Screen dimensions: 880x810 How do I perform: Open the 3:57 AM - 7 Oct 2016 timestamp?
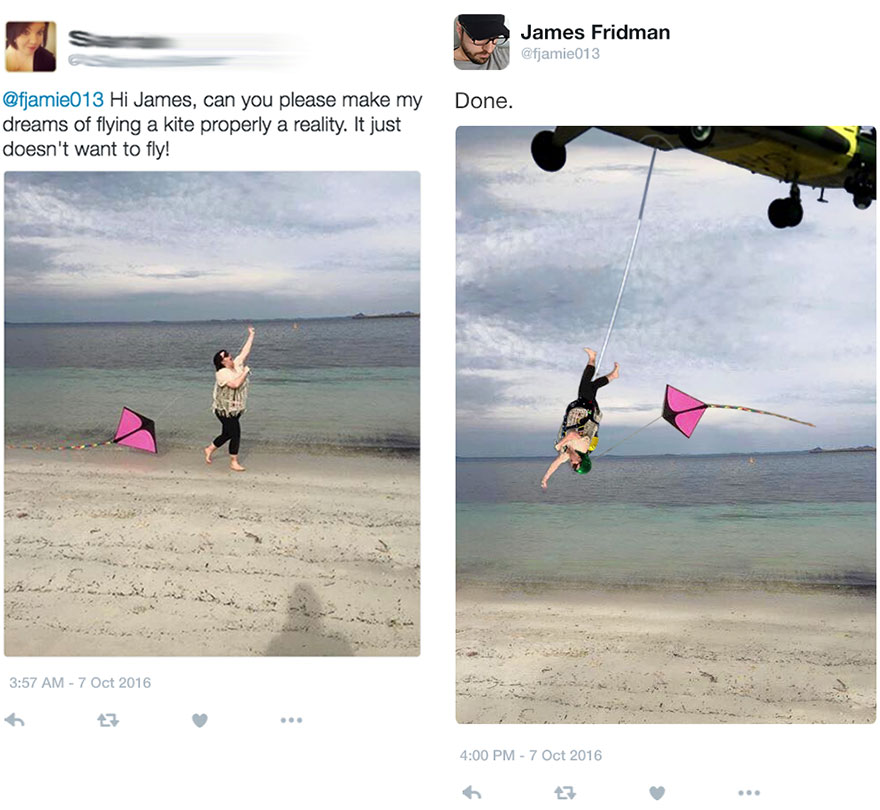click(80, 683)
